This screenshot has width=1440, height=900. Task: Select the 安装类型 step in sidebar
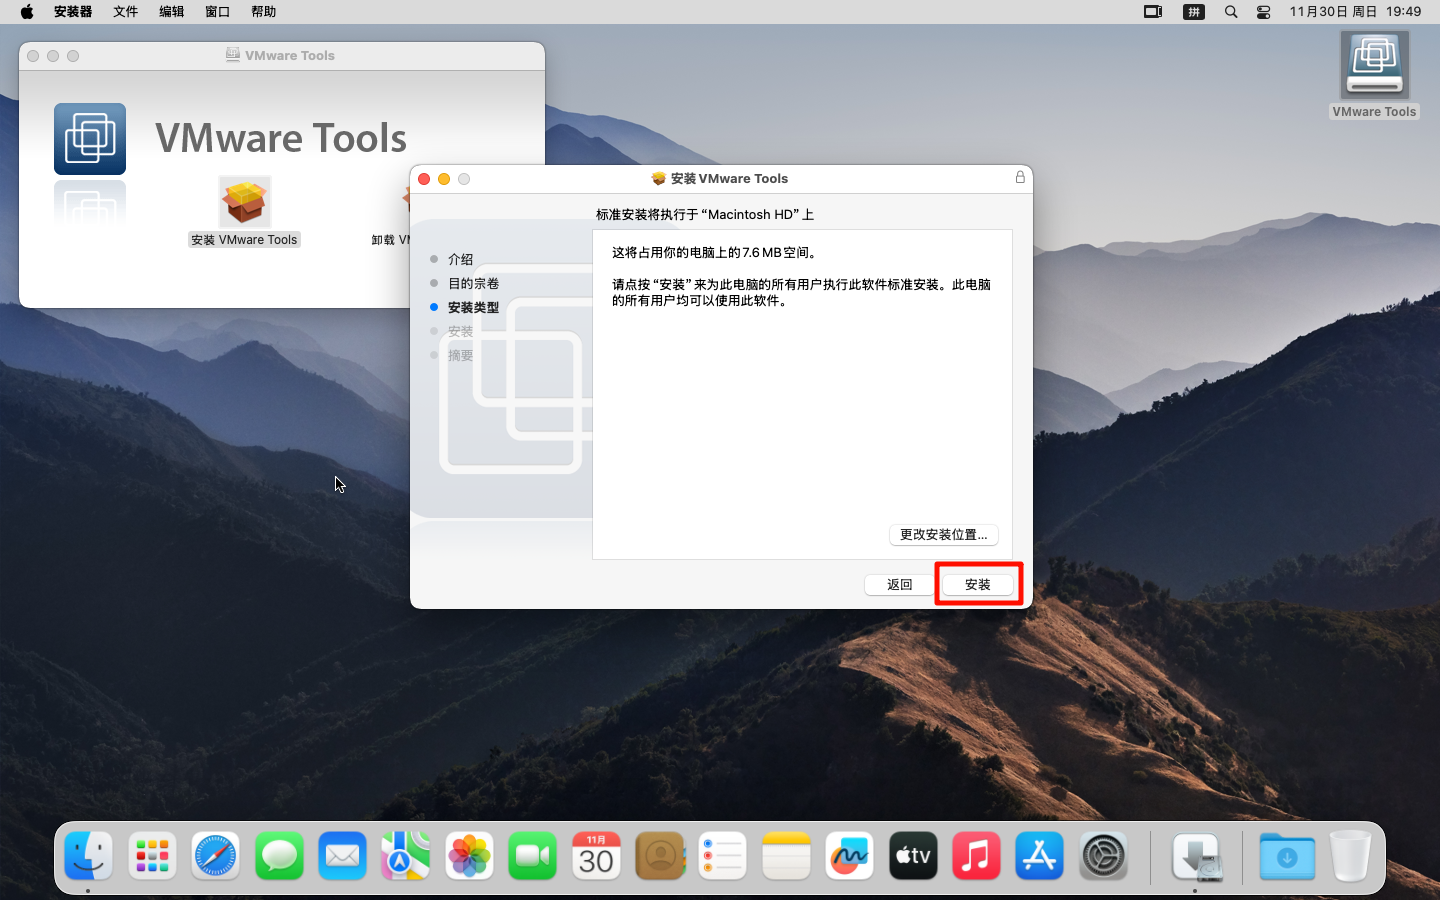pyautogui.click(x=473, y=307)
